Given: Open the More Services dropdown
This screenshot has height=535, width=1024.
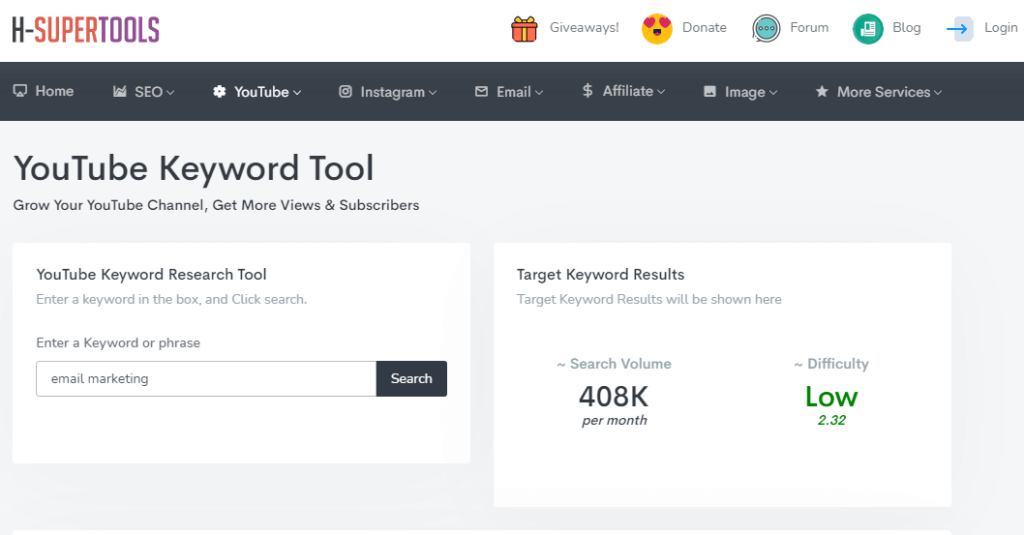Looking at the screenshot, I should click(x=889, y=91).
